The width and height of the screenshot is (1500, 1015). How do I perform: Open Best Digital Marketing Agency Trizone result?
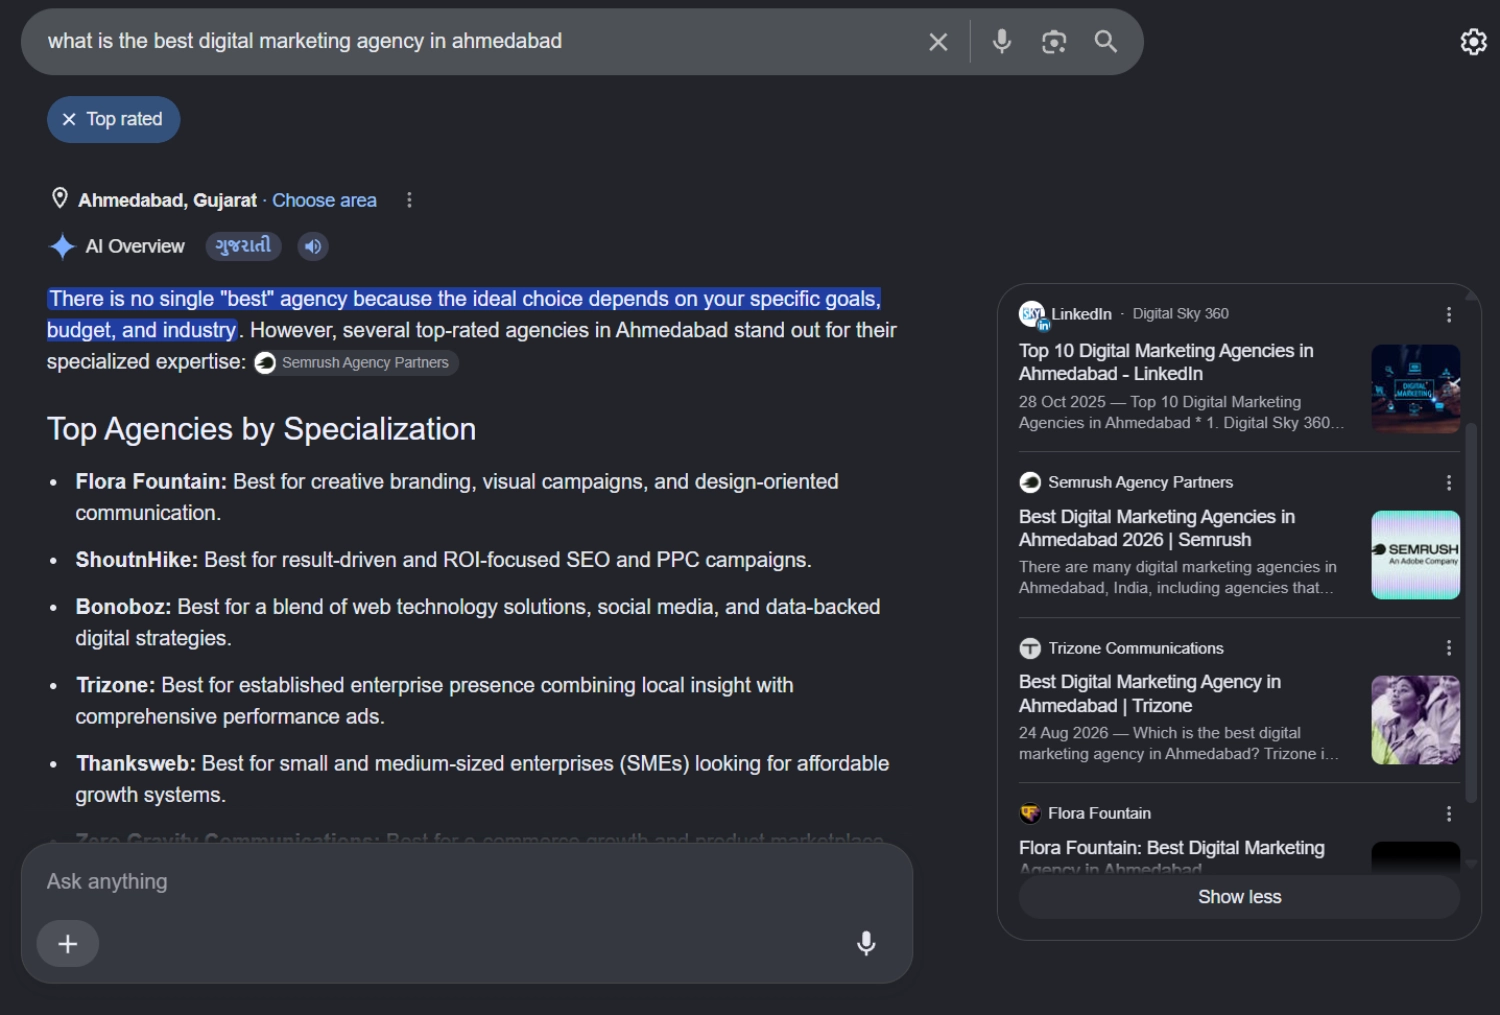pos(1150,694)
